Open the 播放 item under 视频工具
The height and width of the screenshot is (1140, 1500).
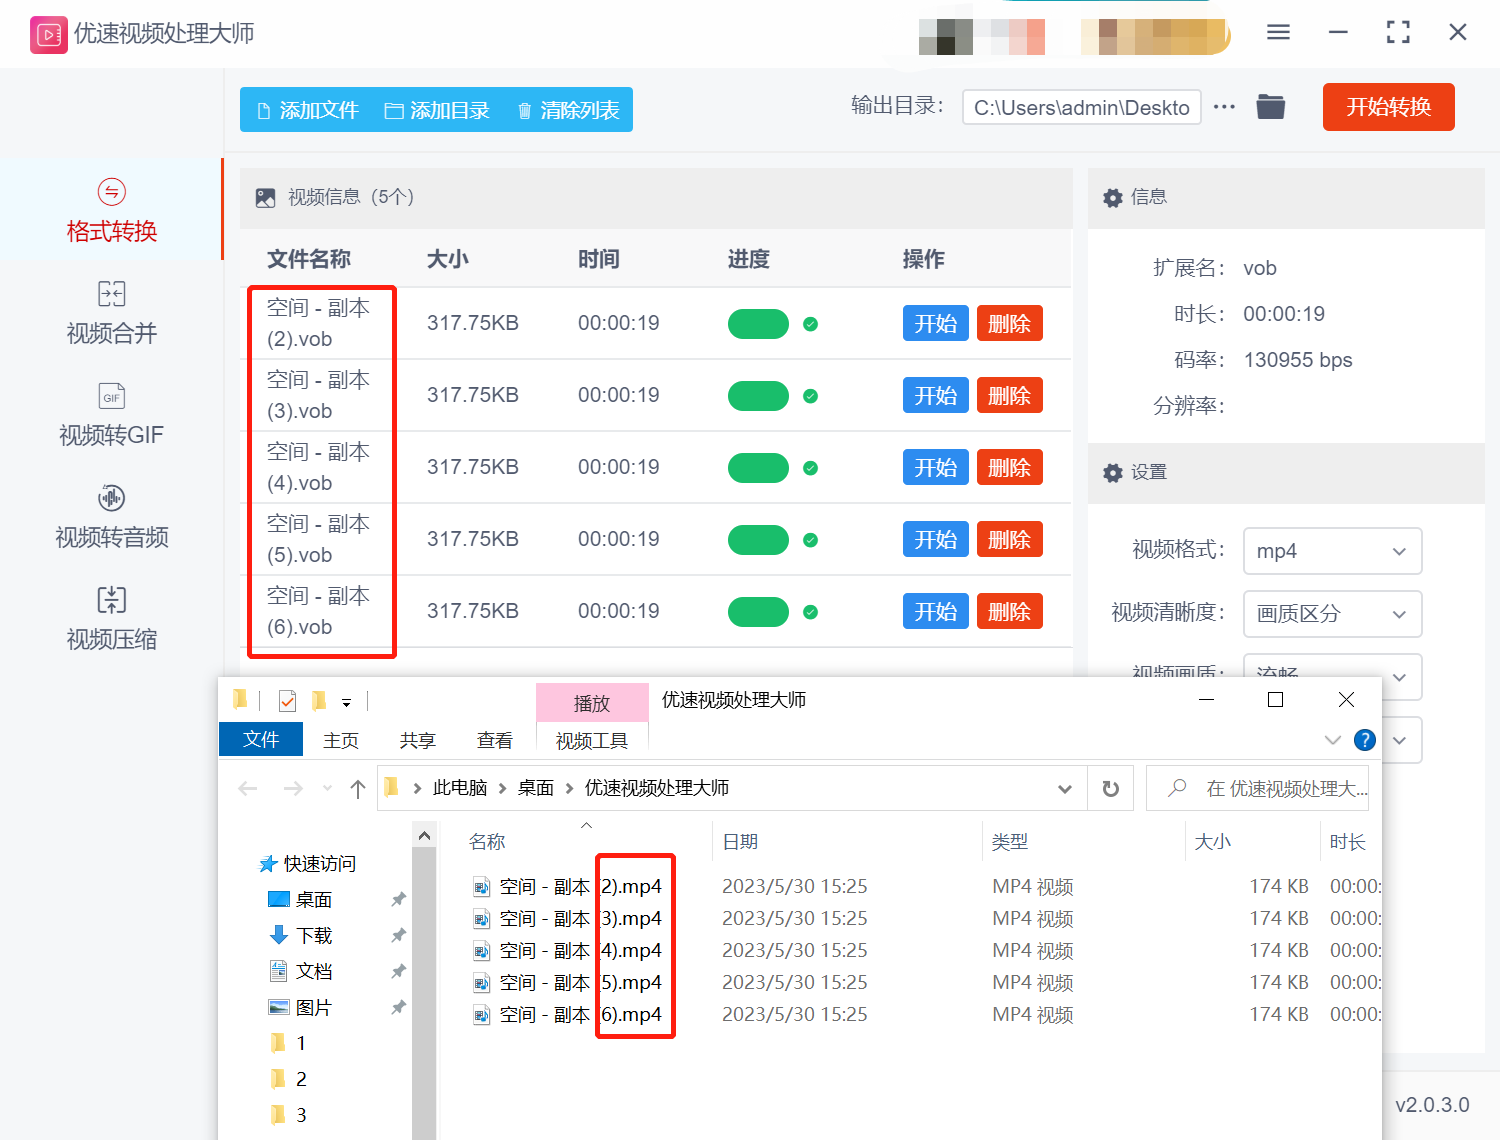click(x=591, y=701)
